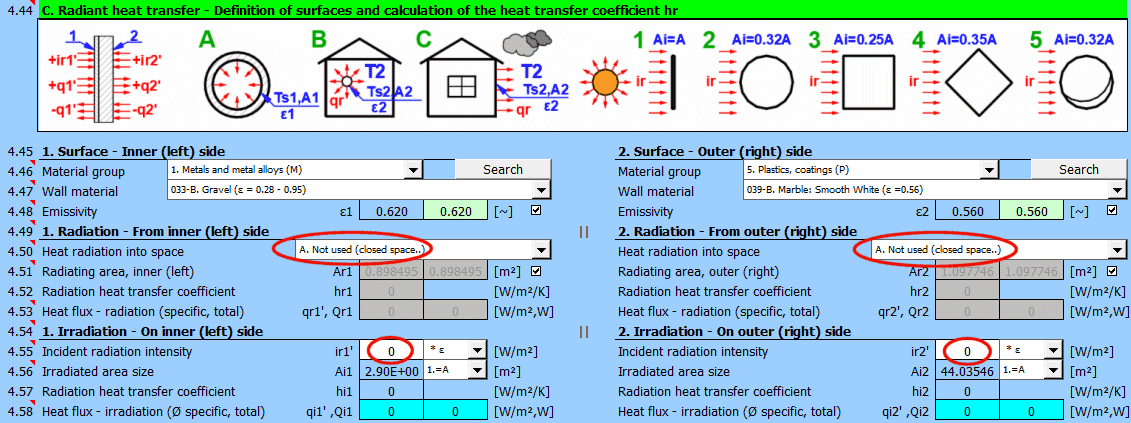The width and height of the screenshot is (1131, 423).
Task: Open outer Wall material Marble dropdown
Action: coord(1118,191)
